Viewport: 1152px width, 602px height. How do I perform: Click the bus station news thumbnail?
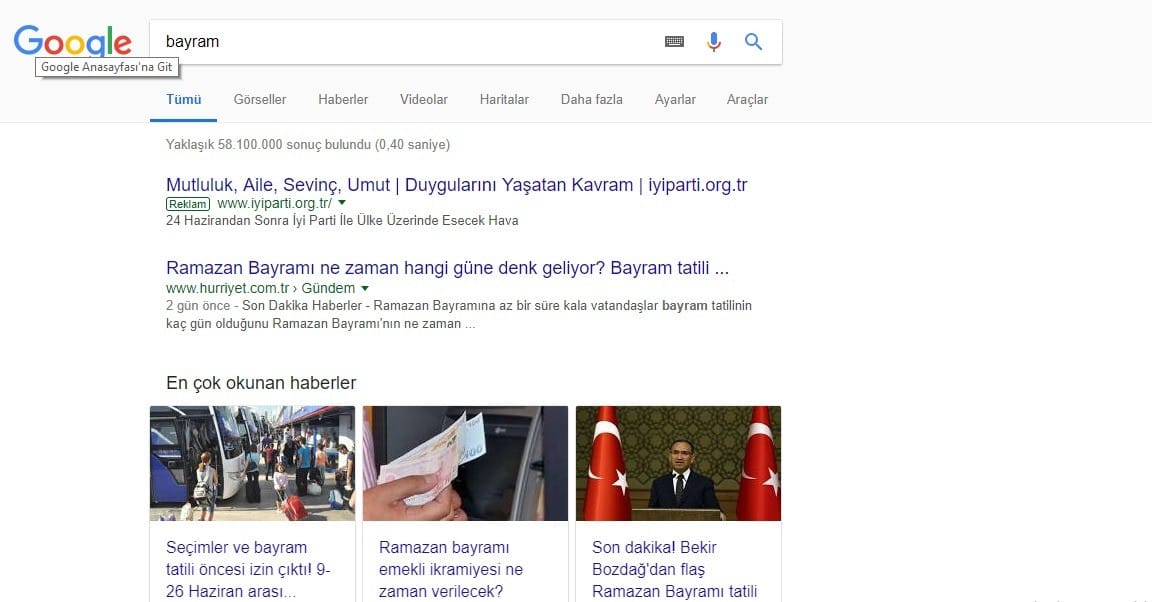(x=252, y=463)
